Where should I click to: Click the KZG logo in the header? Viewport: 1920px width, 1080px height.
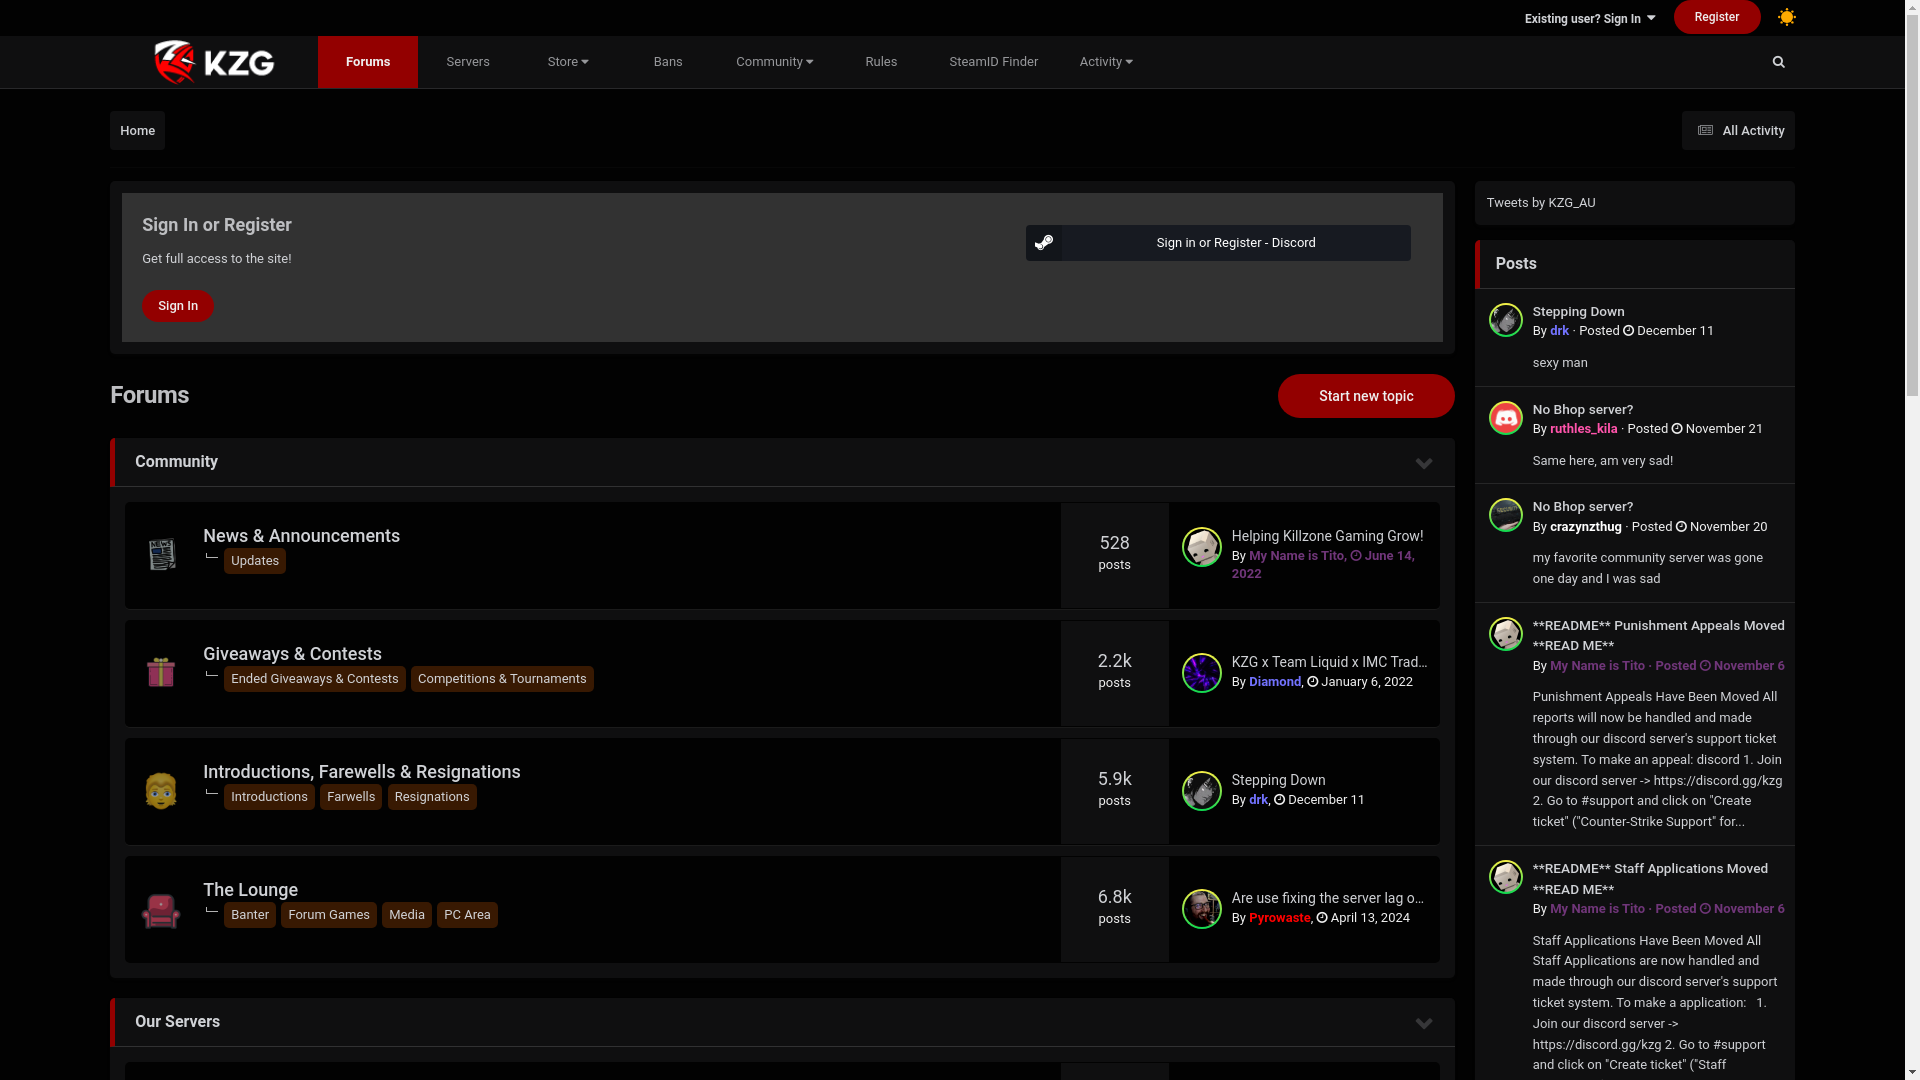point(214,62)
